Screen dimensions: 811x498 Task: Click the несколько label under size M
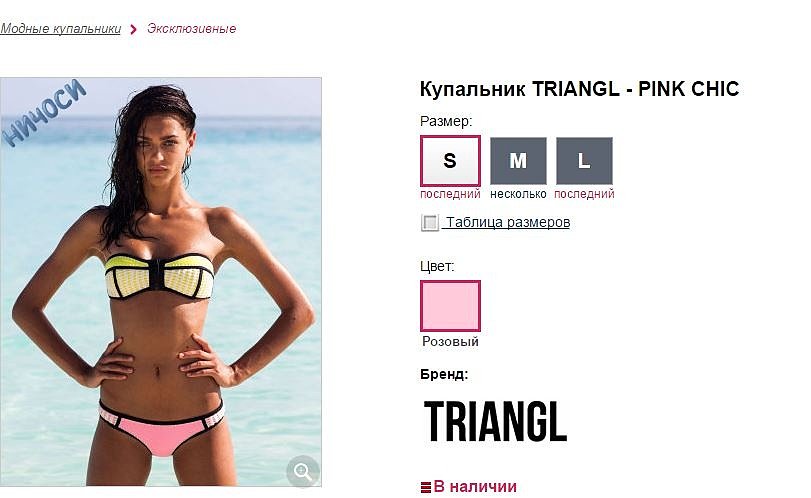[x=518, y=194]
